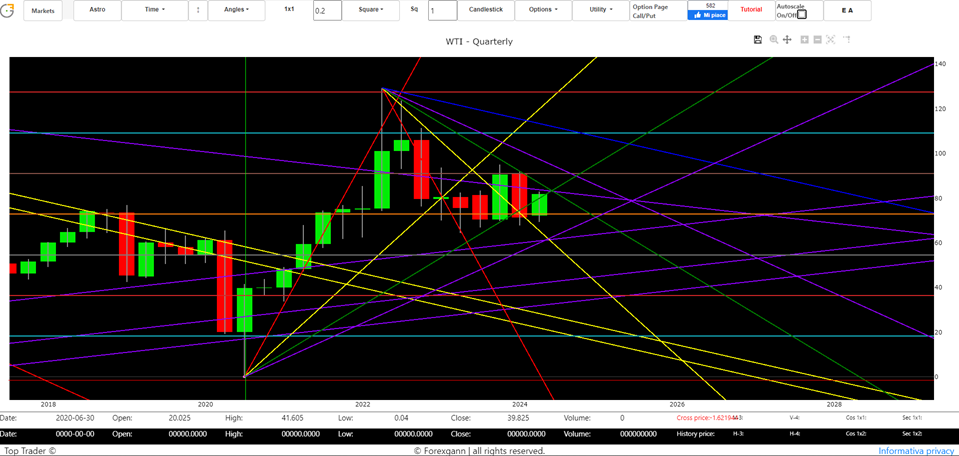The image size is (959, 456).
Task: Click the Mi piace like button
Action: 708,15
